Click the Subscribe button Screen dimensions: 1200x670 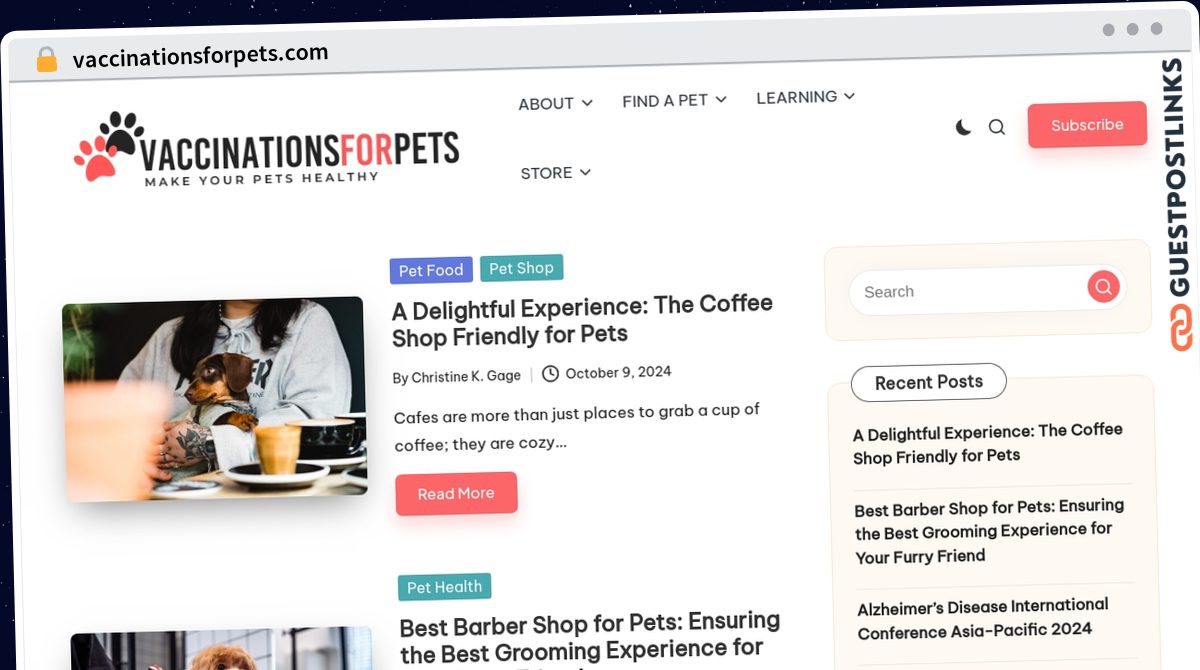[1087, 125]
